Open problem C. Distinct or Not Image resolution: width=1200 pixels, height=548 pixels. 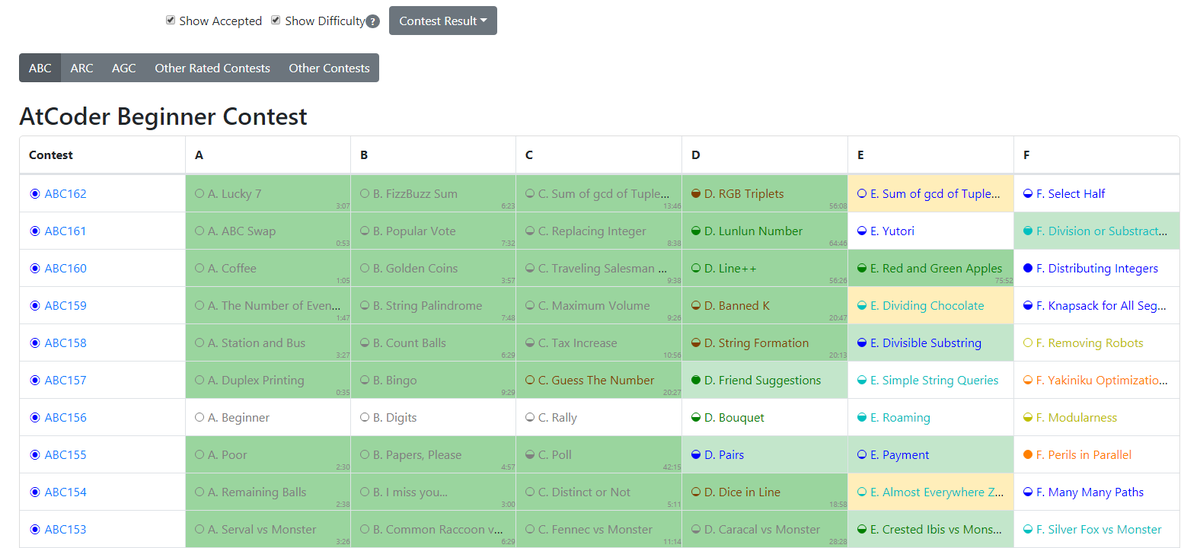pyautogui.click(x=584, y=492)
